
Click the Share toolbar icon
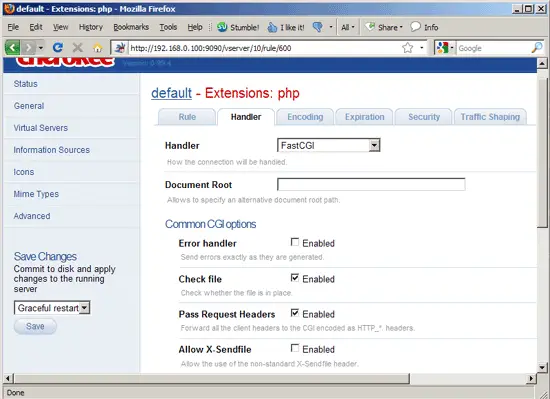tap(370, 27)
